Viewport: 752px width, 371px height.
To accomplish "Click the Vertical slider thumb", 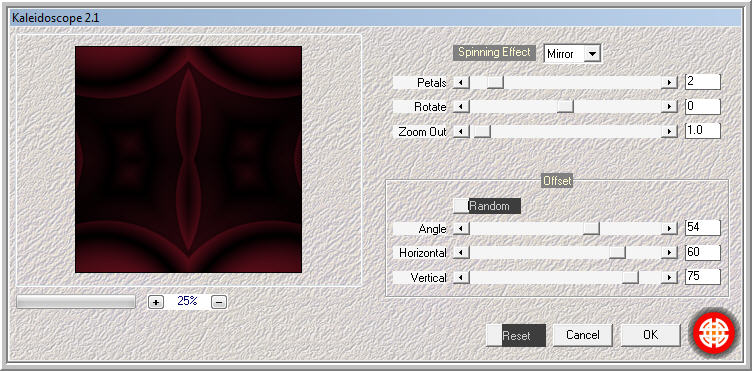I will pyautogui.click(x=630, y=278).
